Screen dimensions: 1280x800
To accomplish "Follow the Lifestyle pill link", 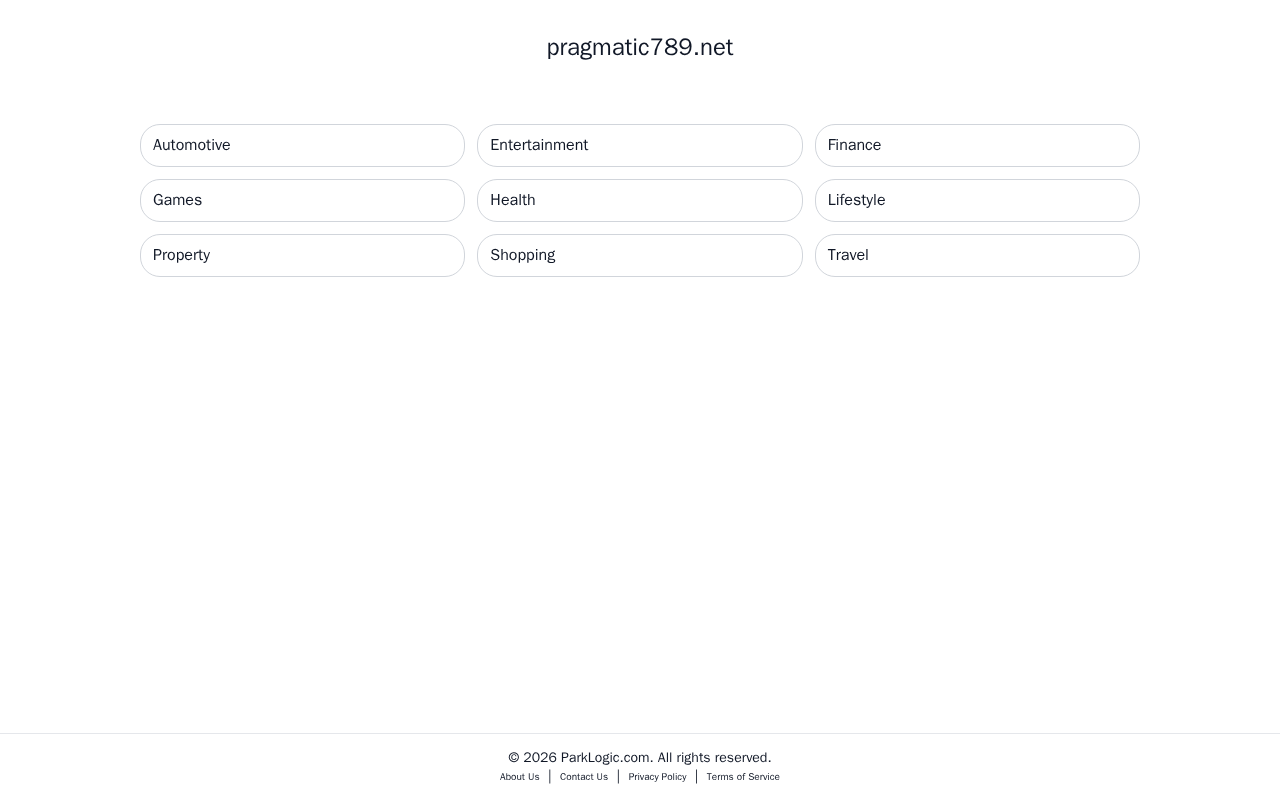I will click(x=977, y=200).
